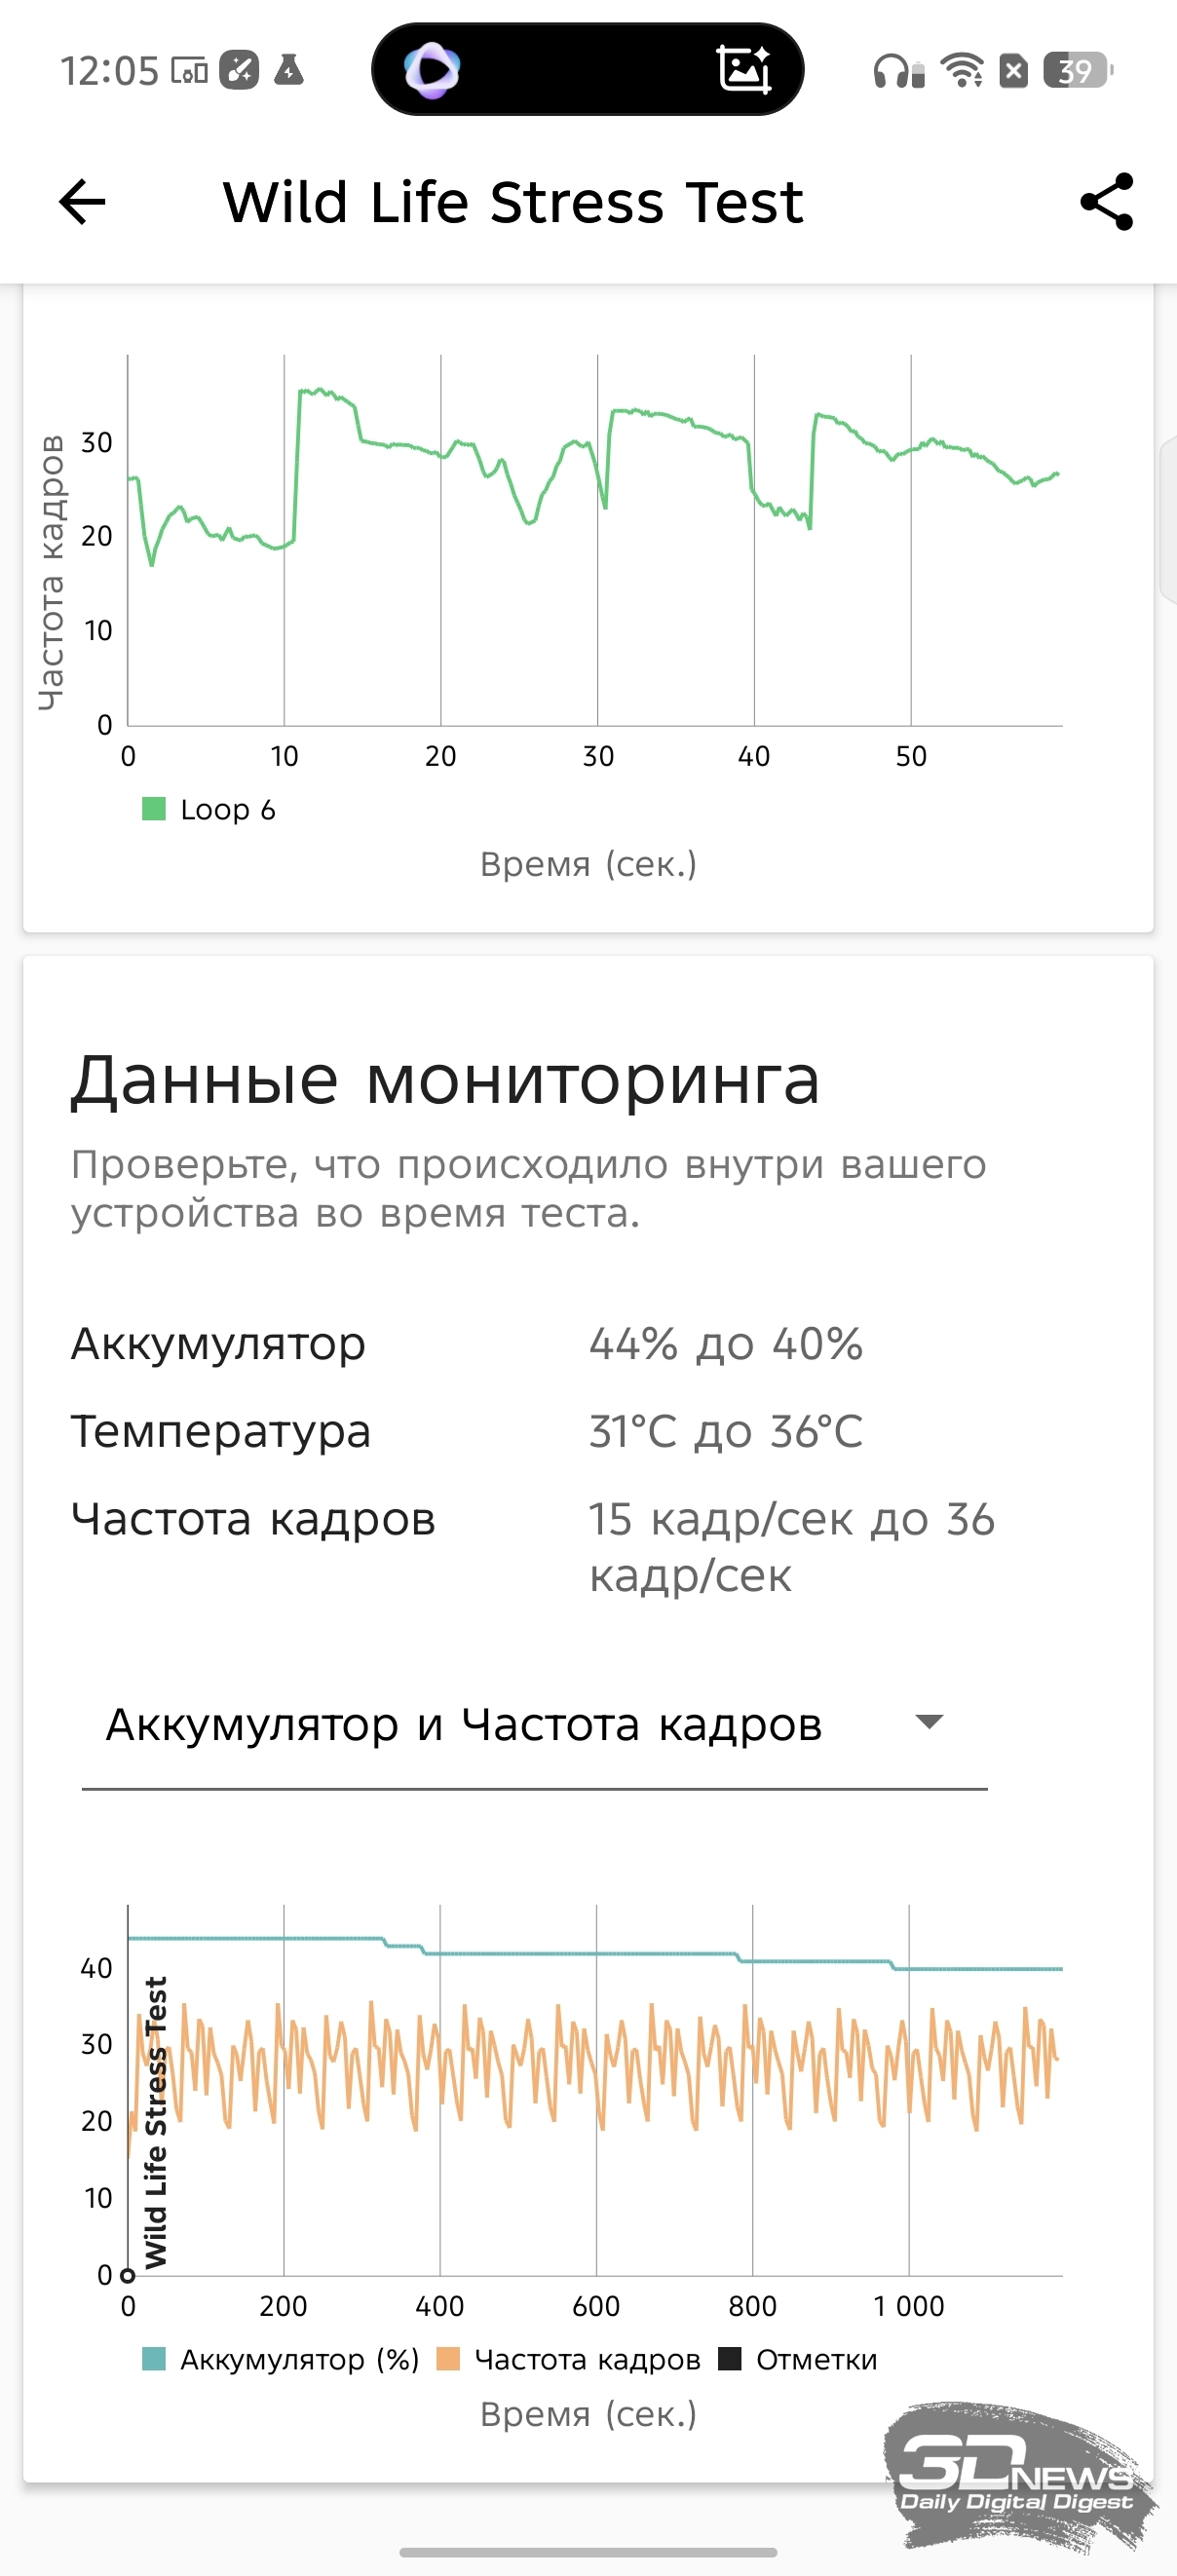Tap the bottom navigation gesture bar
This screenshot has height=2576, width=1177.
[588, 2551]
